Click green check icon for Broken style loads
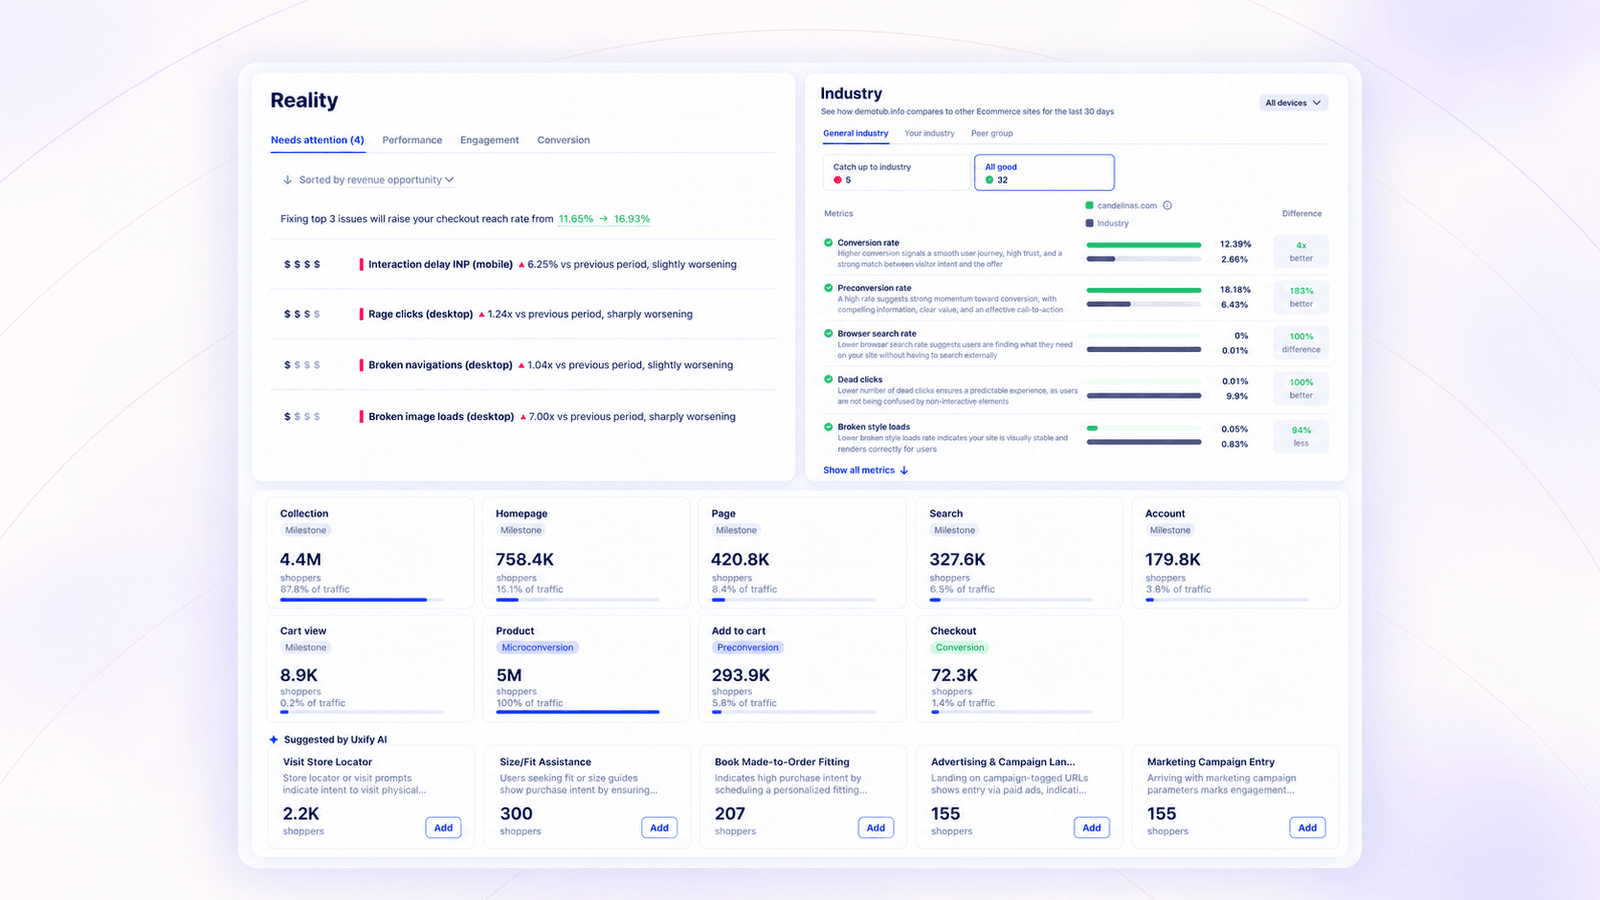The height and width of the screenshot is (900, 1600). click(x=828, y=427)
